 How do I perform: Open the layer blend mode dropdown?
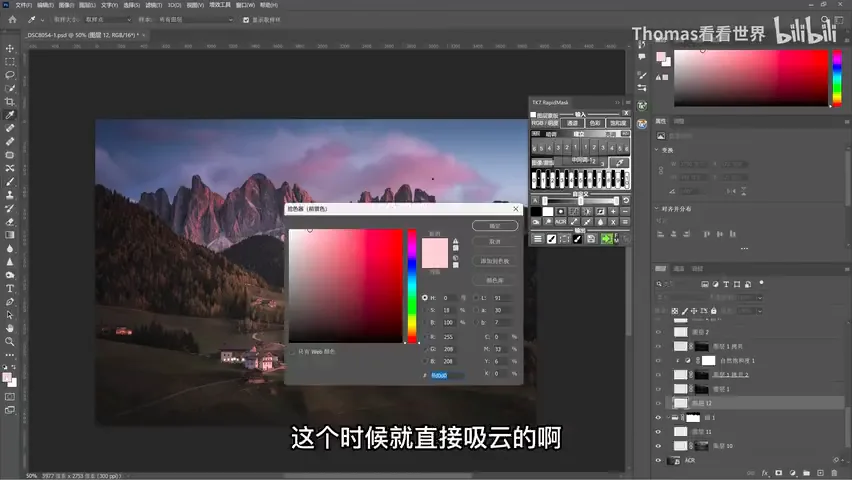click(682, 297)
